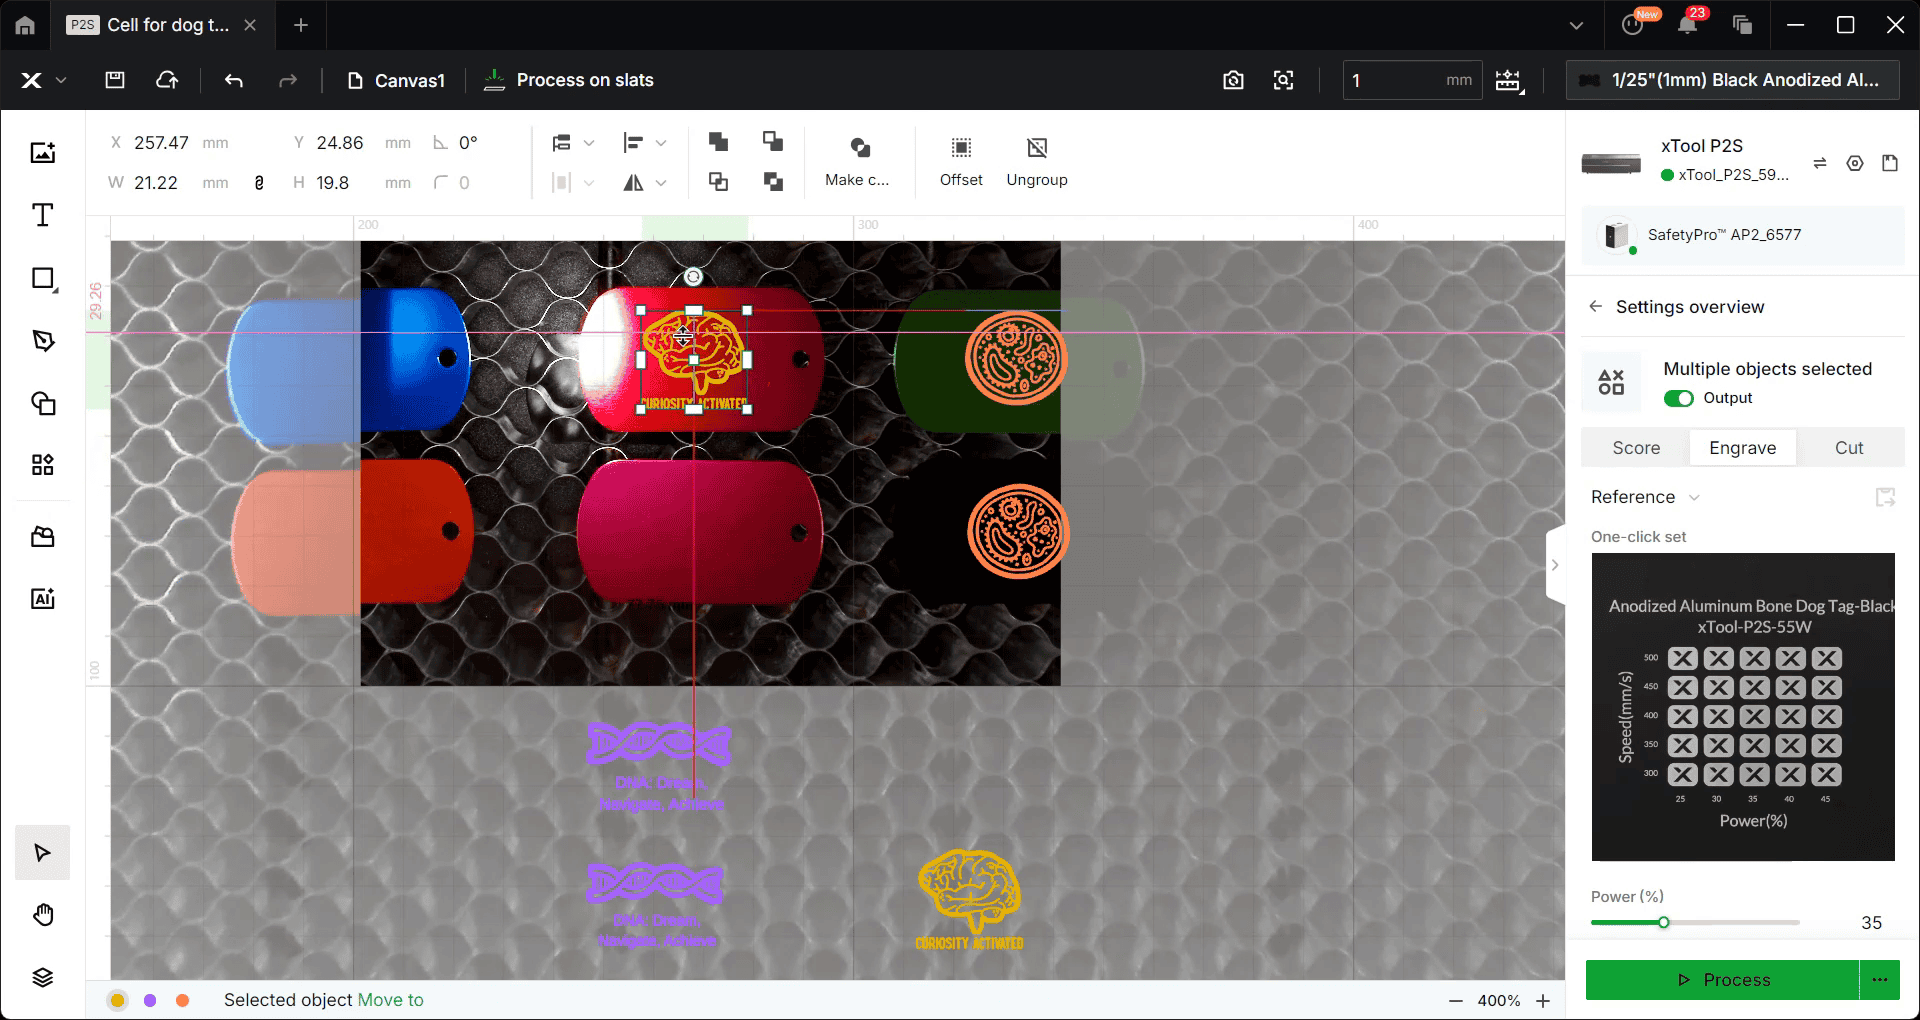
Task: Open the Insert Image tool
Action: [x=42, y=152]
